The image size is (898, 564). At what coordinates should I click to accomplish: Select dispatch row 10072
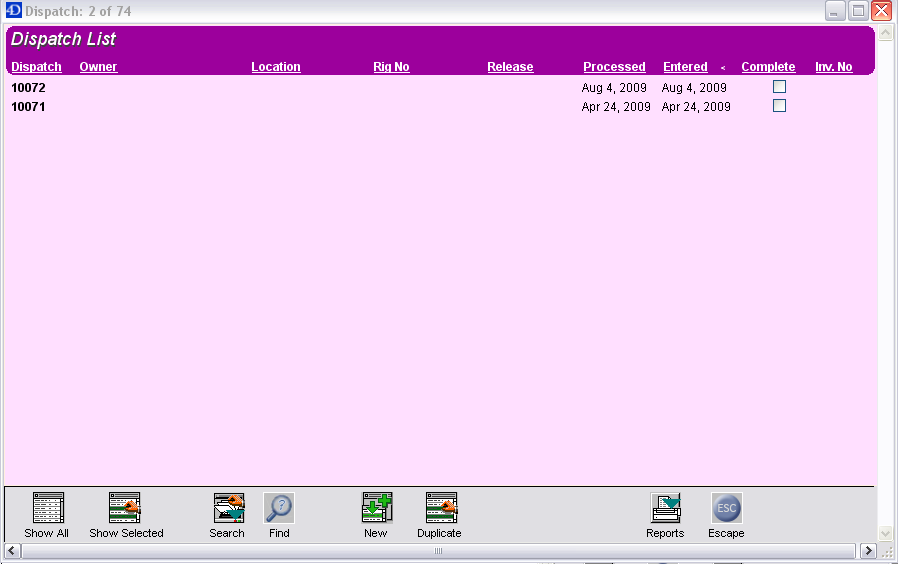[29, 88]
